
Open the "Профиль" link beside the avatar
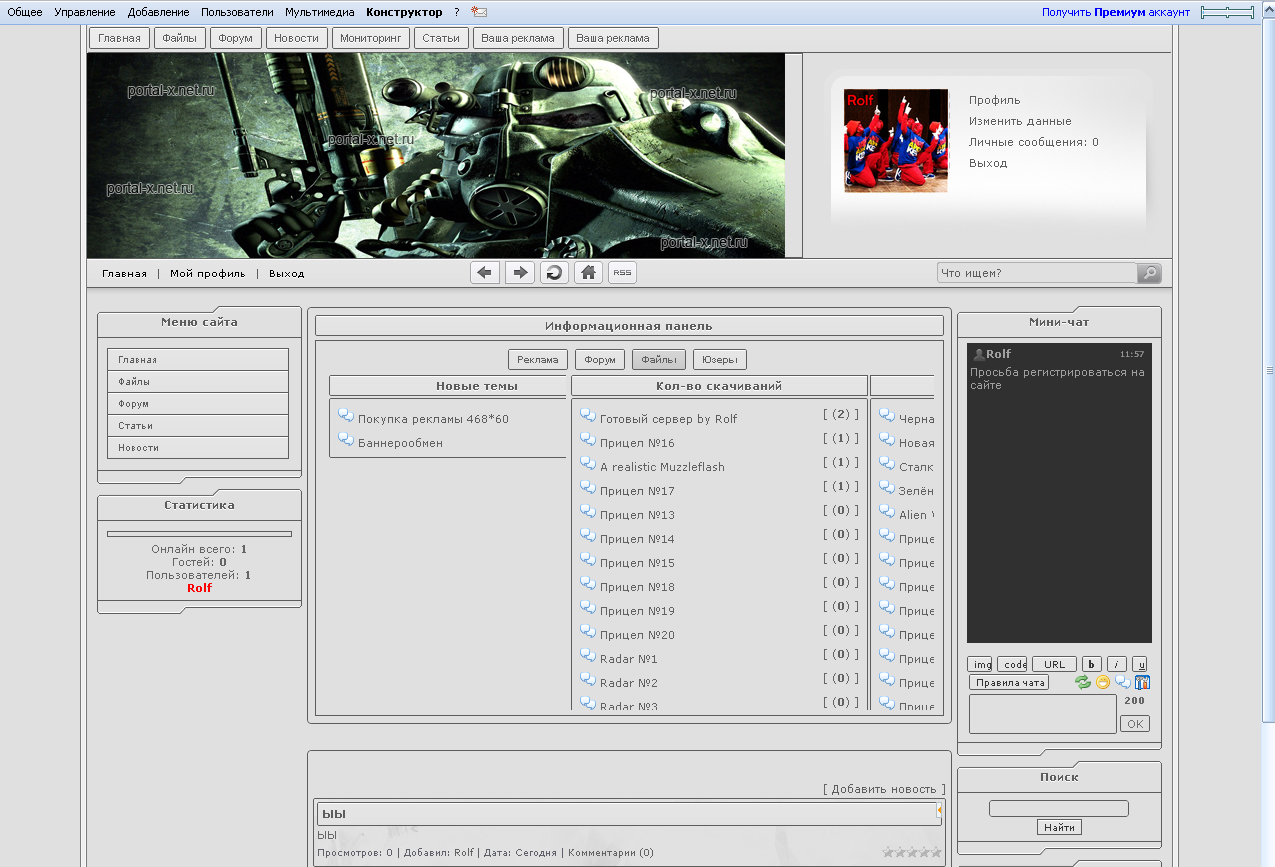995,100
